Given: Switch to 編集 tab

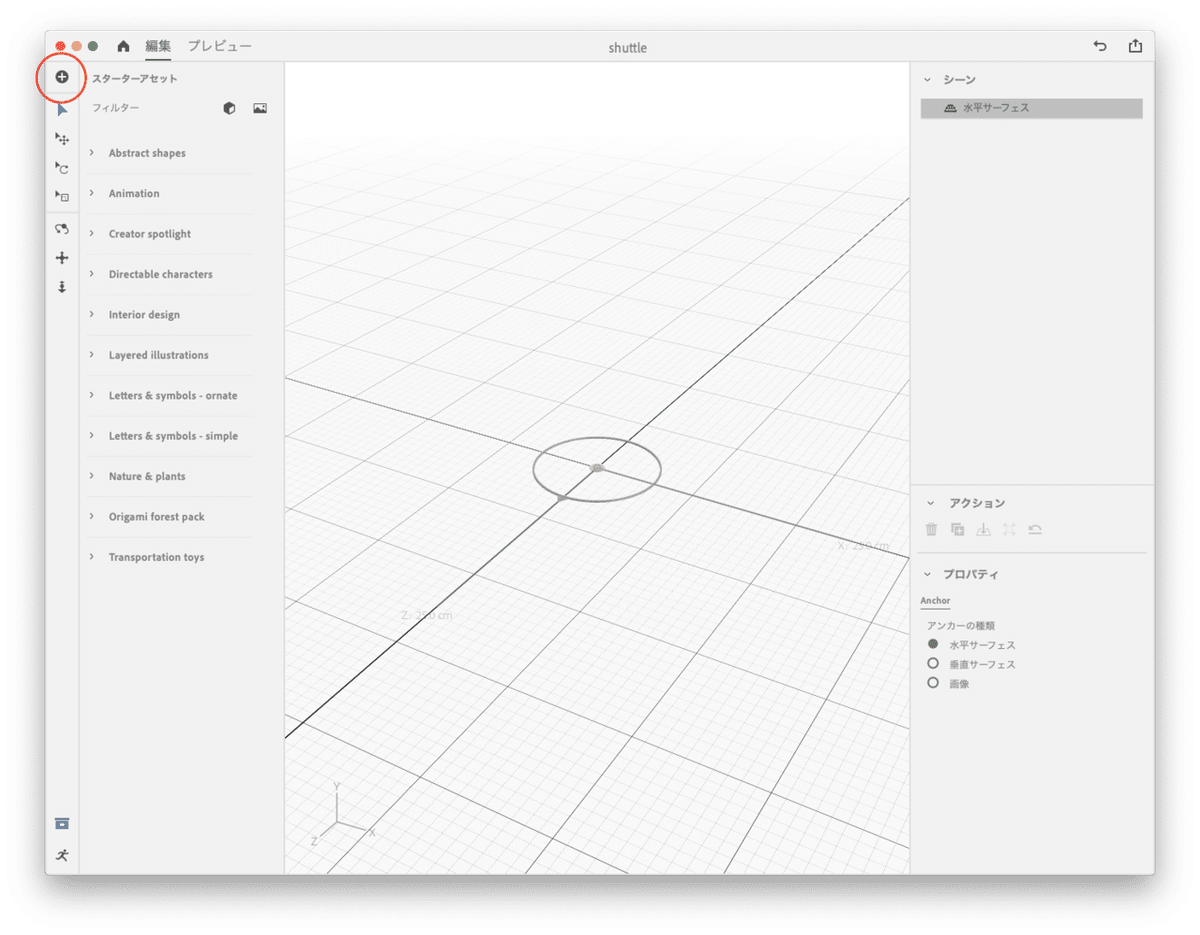Looking at the screenshot, I should pos(158,46).
